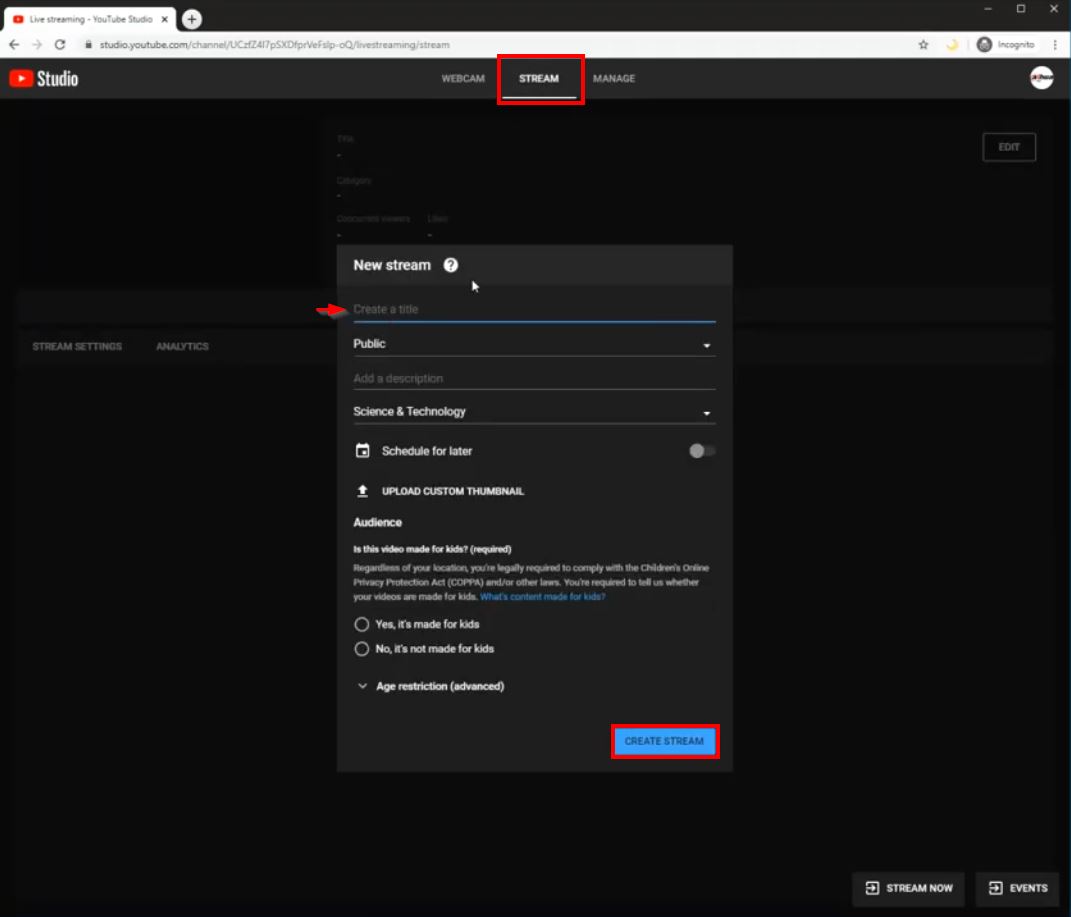Select the Live streaming - YouTube Studio tab
1071x917 pixels.
[x=90, y=19]
